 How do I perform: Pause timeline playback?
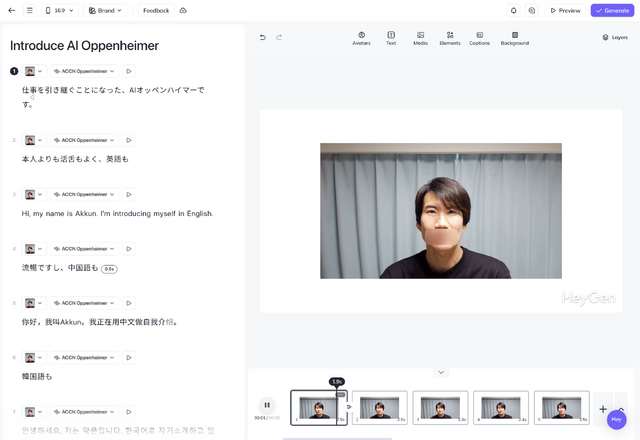click(267, 405)
